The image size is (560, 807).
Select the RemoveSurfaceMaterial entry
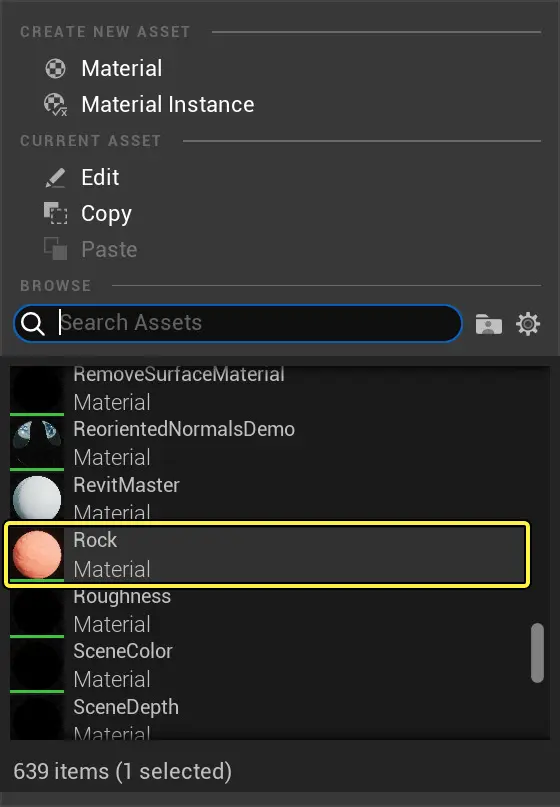[268, 390]
